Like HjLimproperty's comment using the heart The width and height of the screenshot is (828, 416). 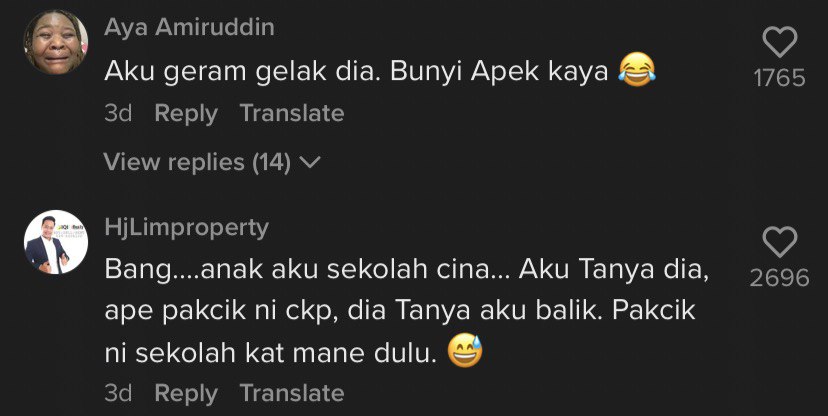pos(780,242)
